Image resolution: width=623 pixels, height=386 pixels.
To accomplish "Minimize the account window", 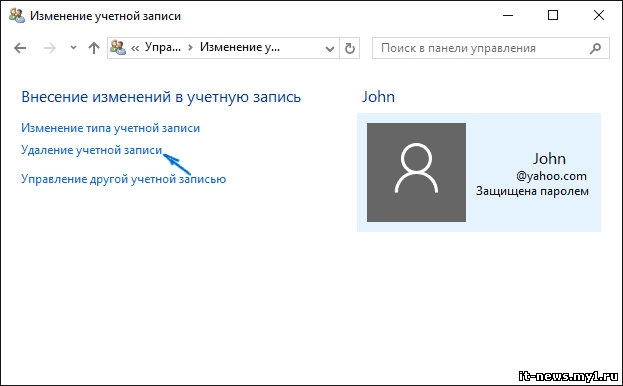I will pos(508,15).
